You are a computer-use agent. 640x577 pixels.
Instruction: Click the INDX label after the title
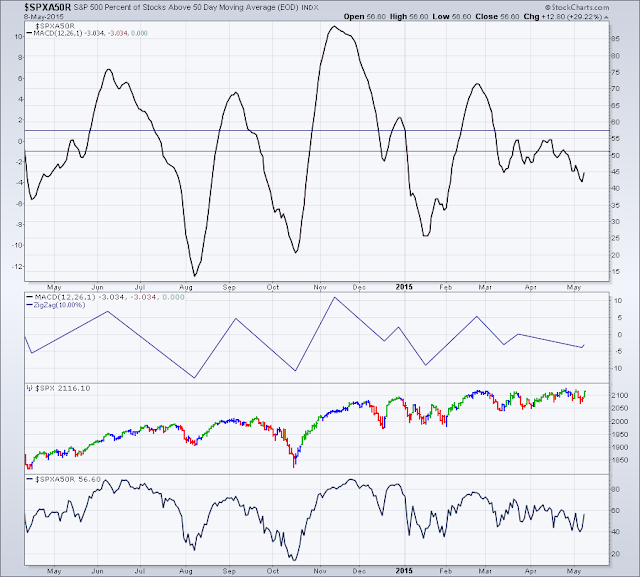(310, 8)
